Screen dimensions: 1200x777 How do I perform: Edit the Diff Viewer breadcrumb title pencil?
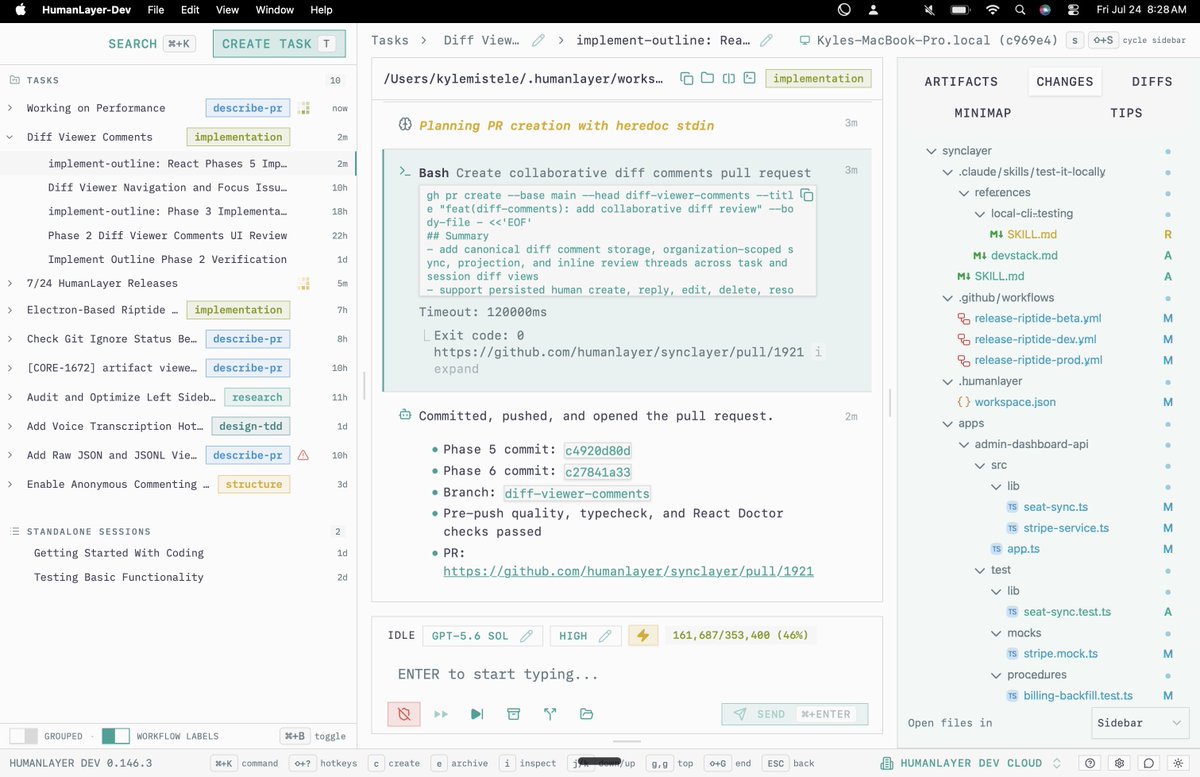(x=539, y=41)
